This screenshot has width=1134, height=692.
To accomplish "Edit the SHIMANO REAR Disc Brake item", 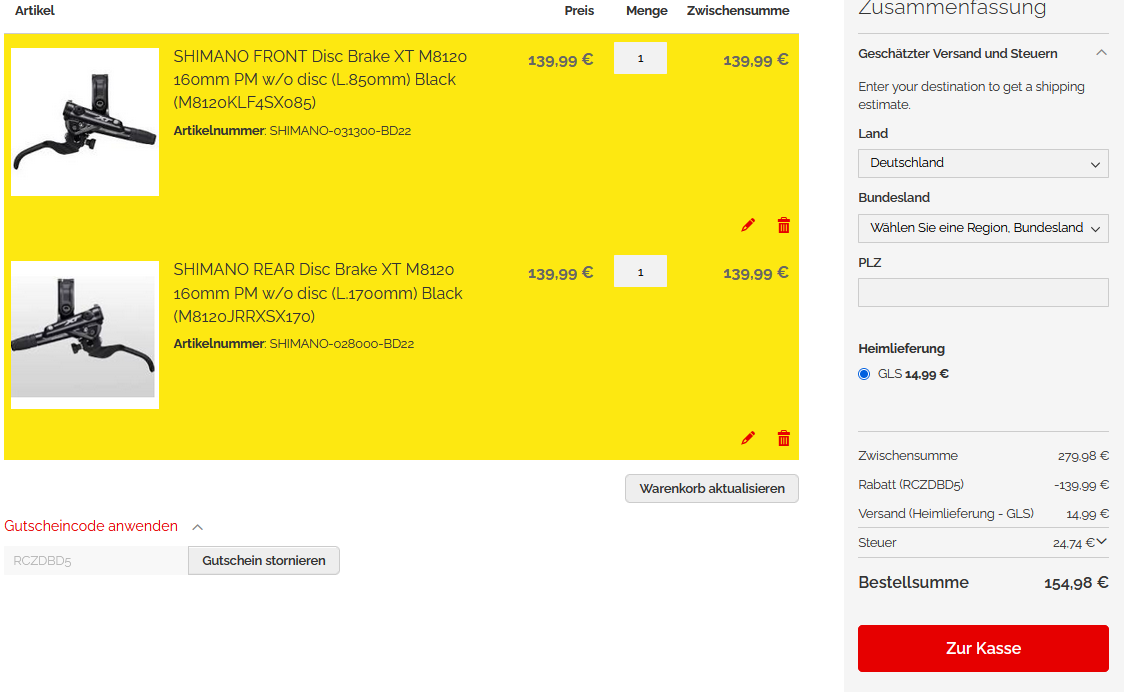I will pos(748,437).
